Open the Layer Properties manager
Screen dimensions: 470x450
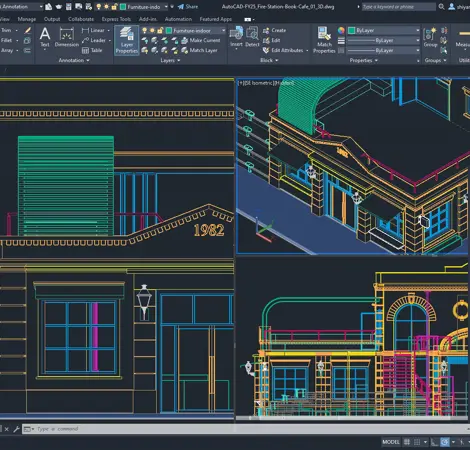tap(127, 40)
